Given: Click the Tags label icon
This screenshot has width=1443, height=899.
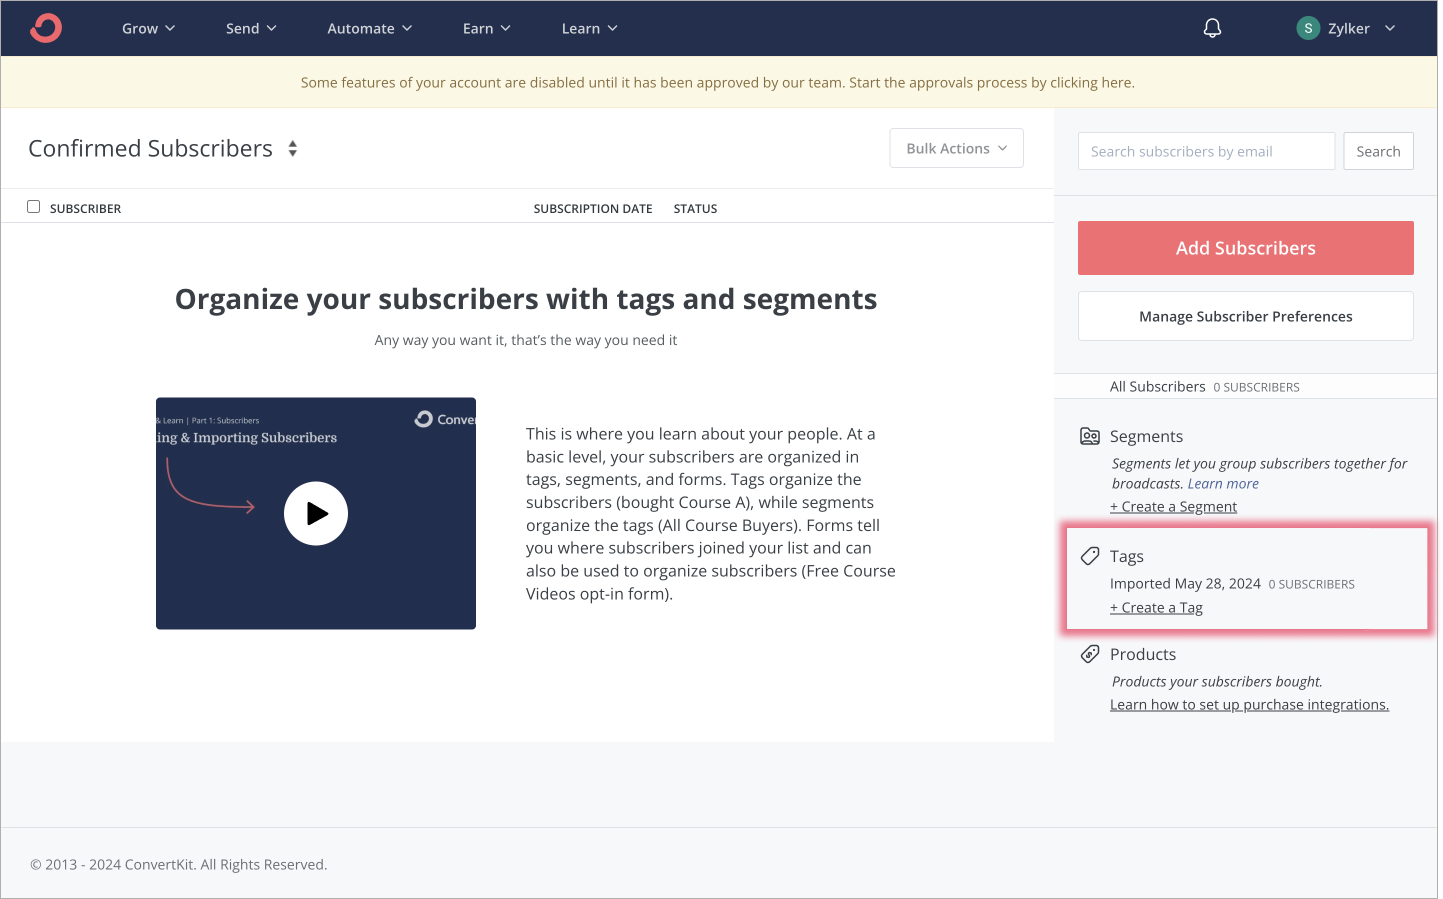Looking at the screenshot, I should 1090,556.
